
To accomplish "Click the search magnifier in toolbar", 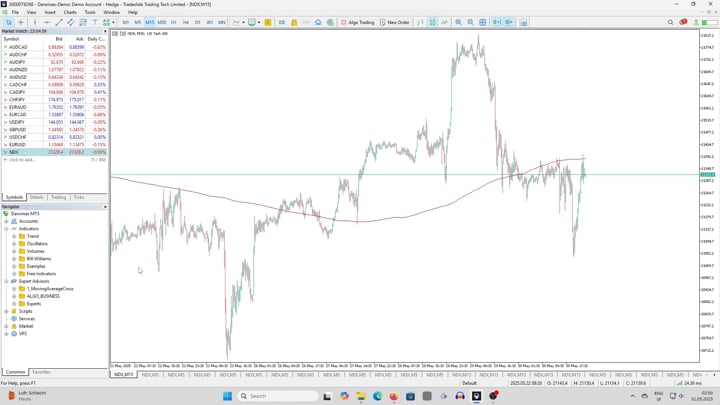I will pos(670,22).
